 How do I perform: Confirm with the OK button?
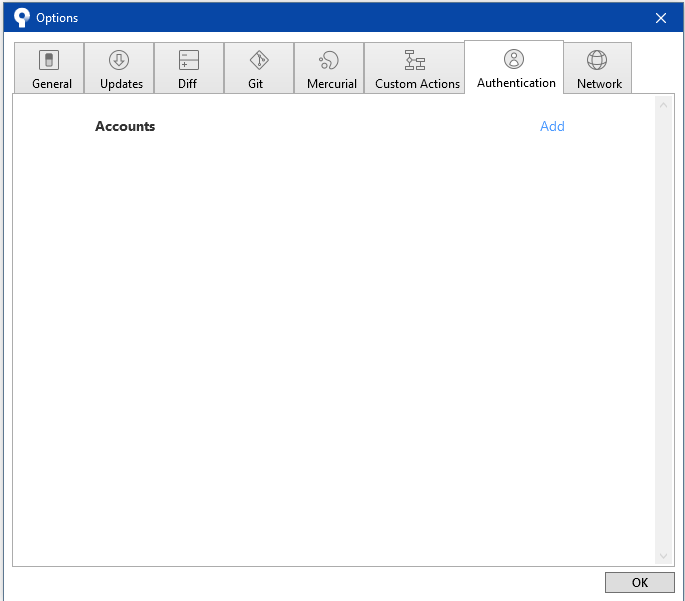pyautogui.click(x=640, y=582)
